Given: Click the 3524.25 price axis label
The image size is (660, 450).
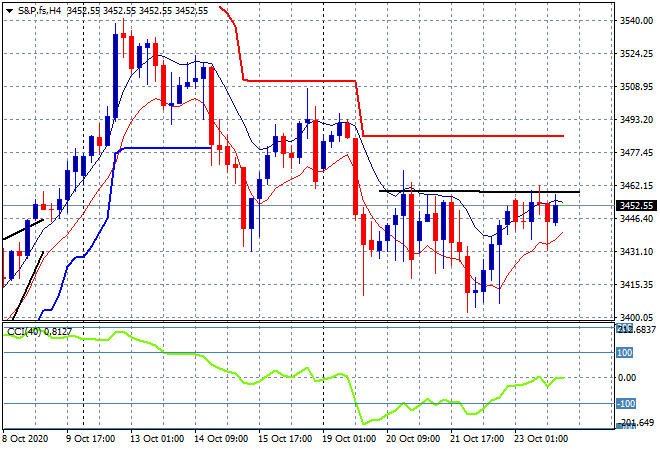Looking at the screenshot, I should pos(636,53).
